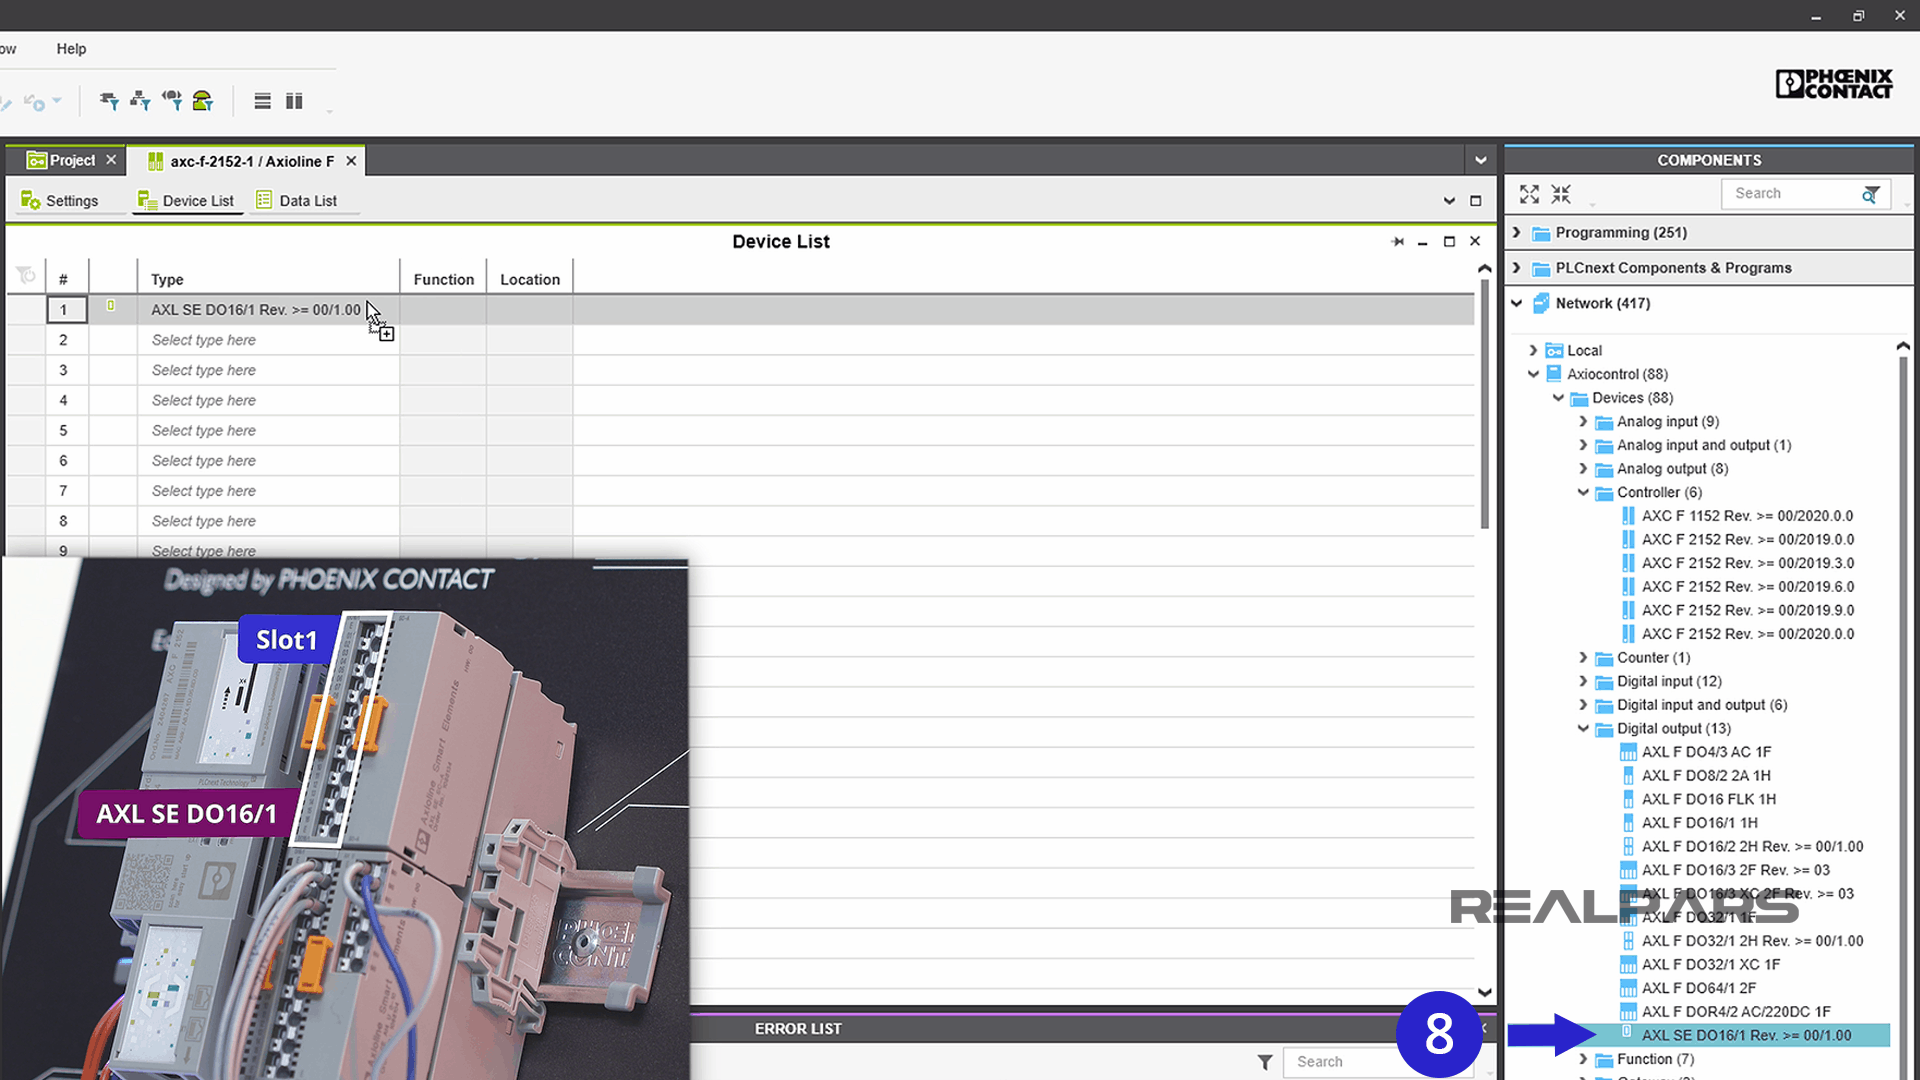1920x1080 pixels.
Task: Expand the Digital input (12) folder
Action: coord(1583,681)
